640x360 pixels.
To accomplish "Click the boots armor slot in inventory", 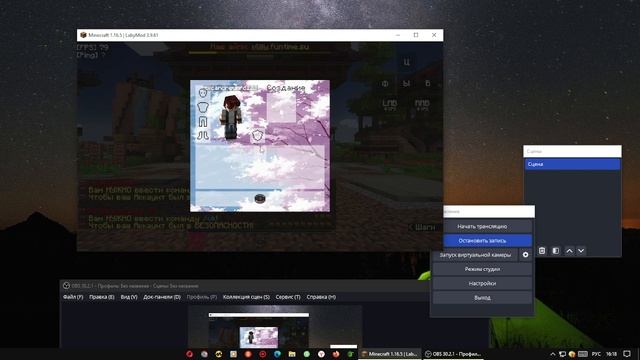I will pyautogui.click(x=203, y=136).
